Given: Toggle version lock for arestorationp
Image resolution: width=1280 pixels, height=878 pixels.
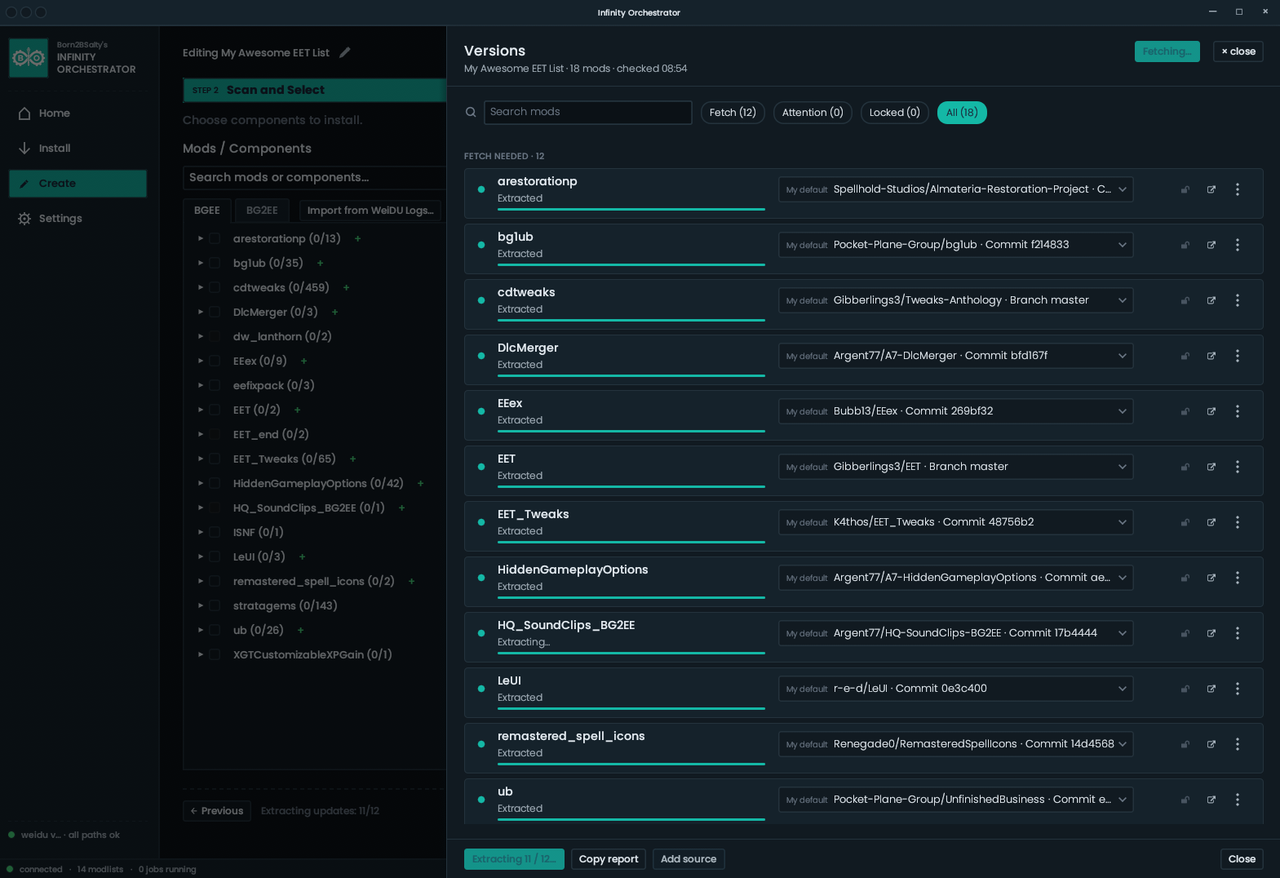Looking at the screenshot, I should click(1185, 190).
